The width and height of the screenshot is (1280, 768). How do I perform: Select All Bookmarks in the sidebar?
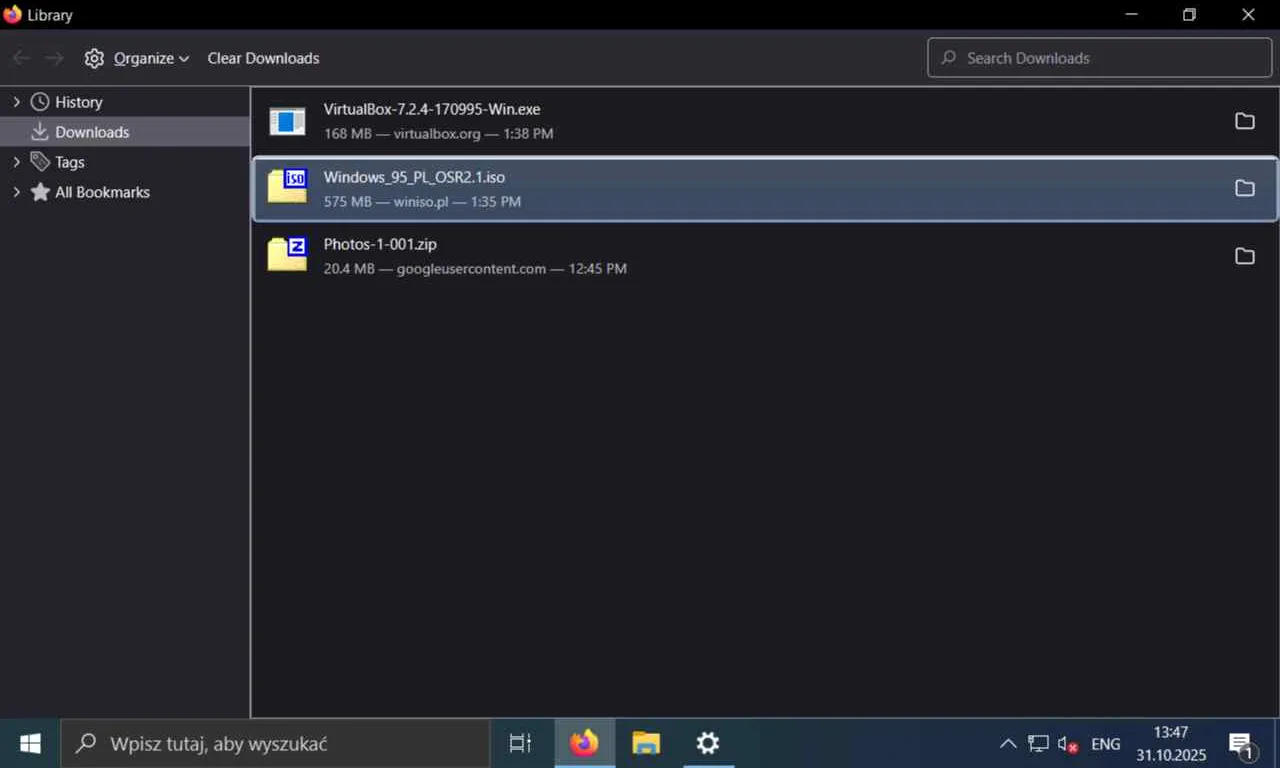102,192
